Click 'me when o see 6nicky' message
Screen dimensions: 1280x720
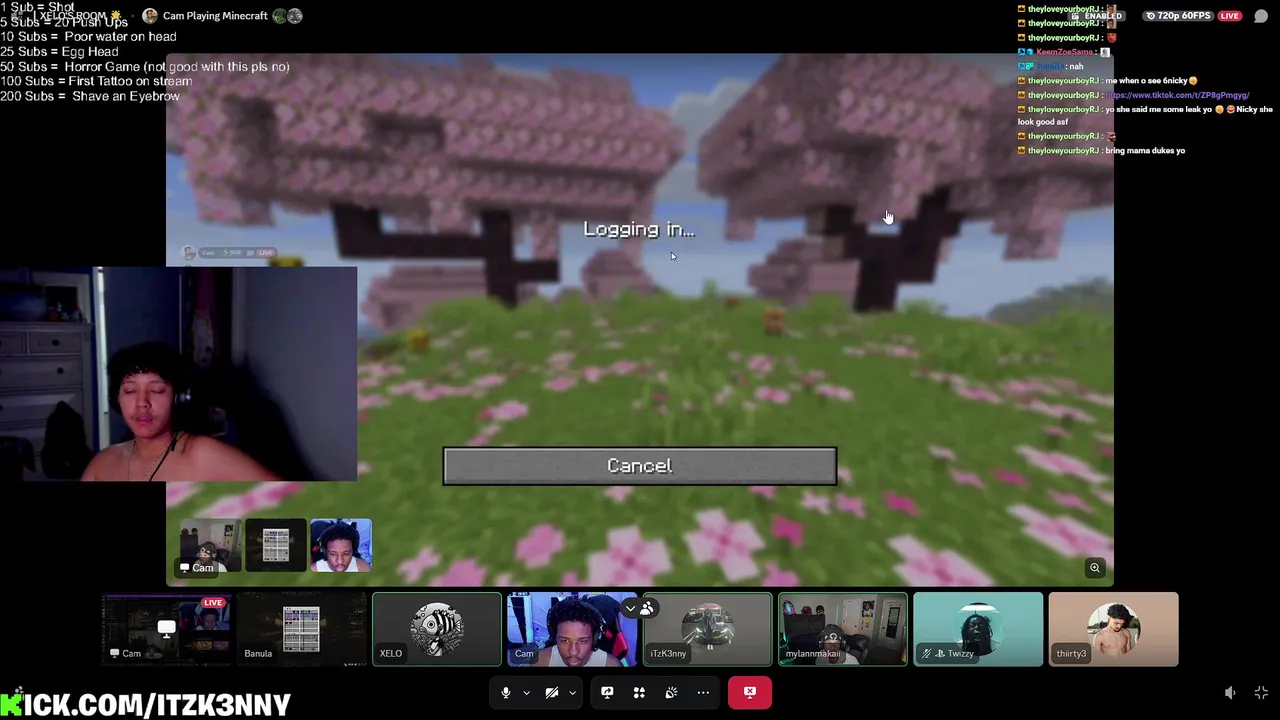click(x=1151, y=81)
